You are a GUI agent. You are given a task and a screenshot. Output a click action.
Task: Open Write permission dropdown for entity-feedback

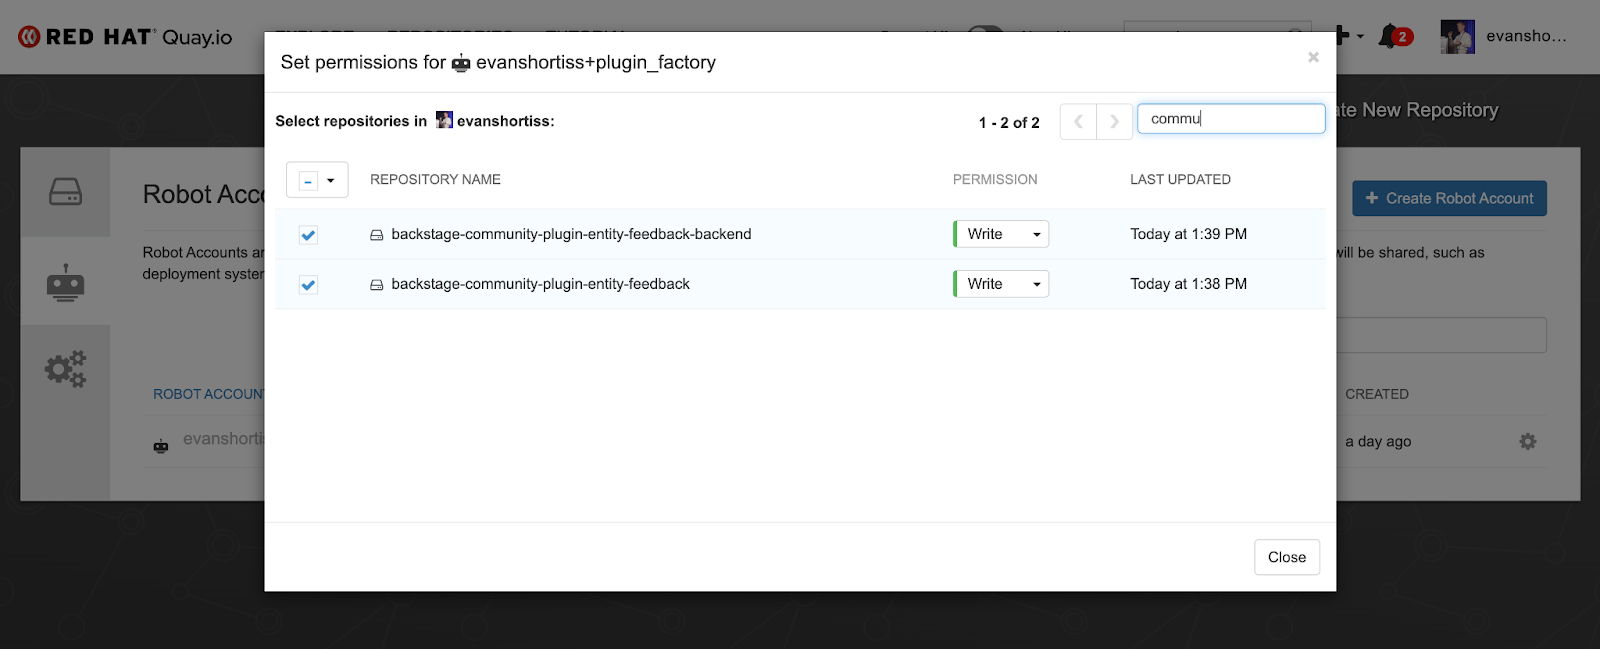[x=1001, y=284]
